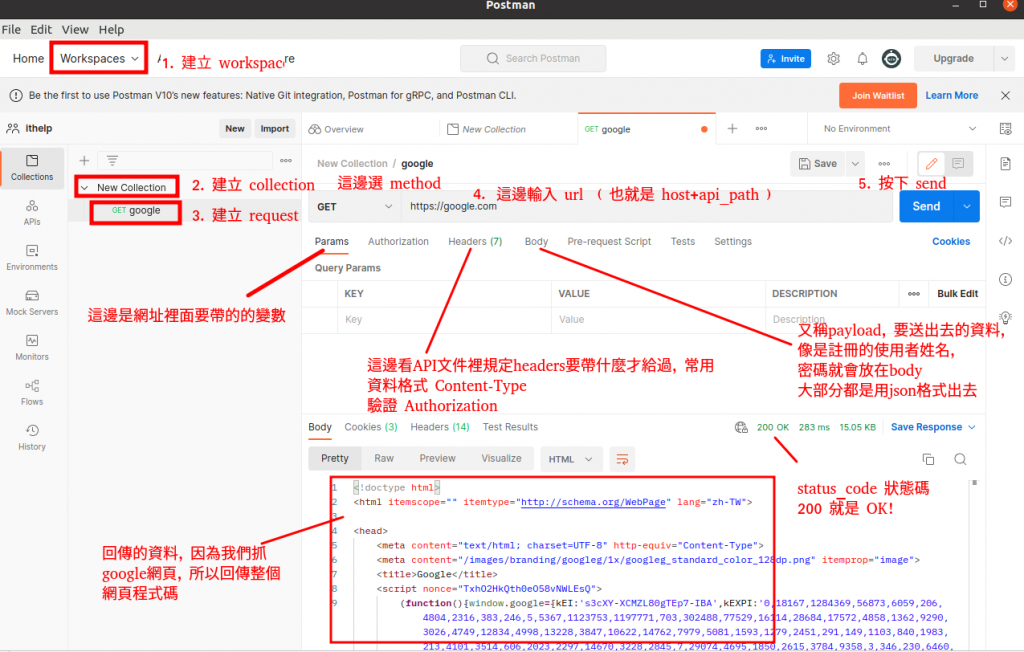Open the response Cookies (3) tab
Screen dimensions: 1024x652
click(x=370, y=427)
